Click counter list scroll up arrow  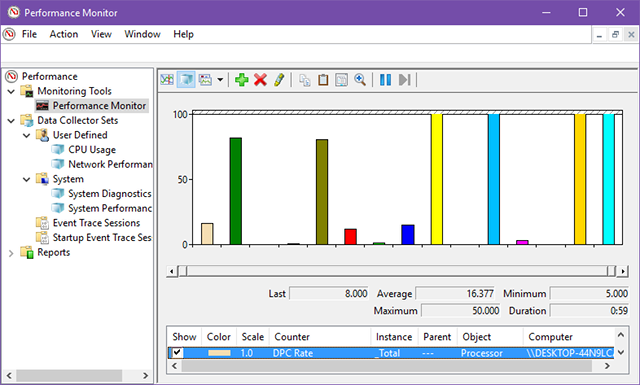tap(621, 335)
